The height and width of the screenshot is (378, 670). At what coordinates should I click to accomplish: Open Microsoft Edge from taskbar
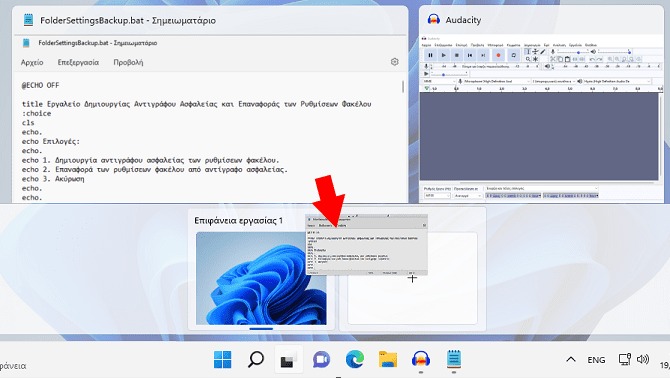click(x=355, y=359)
